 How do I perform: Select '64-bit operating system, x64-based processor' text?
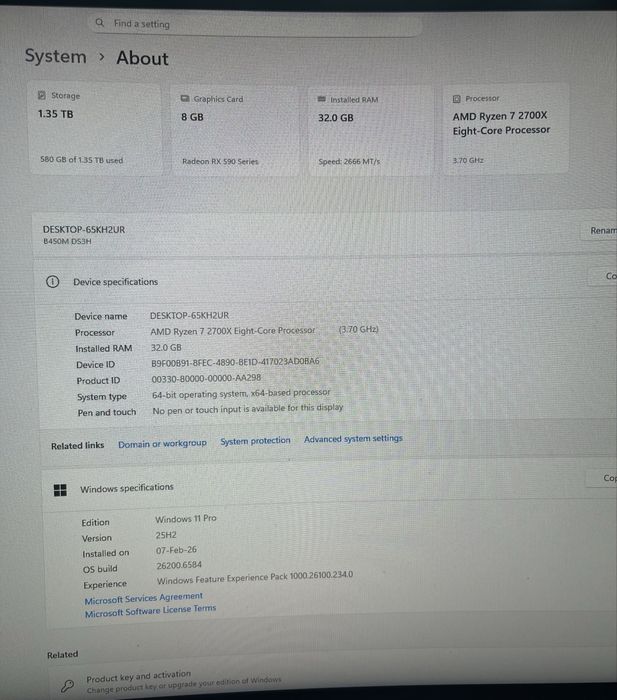pos(241,394)
